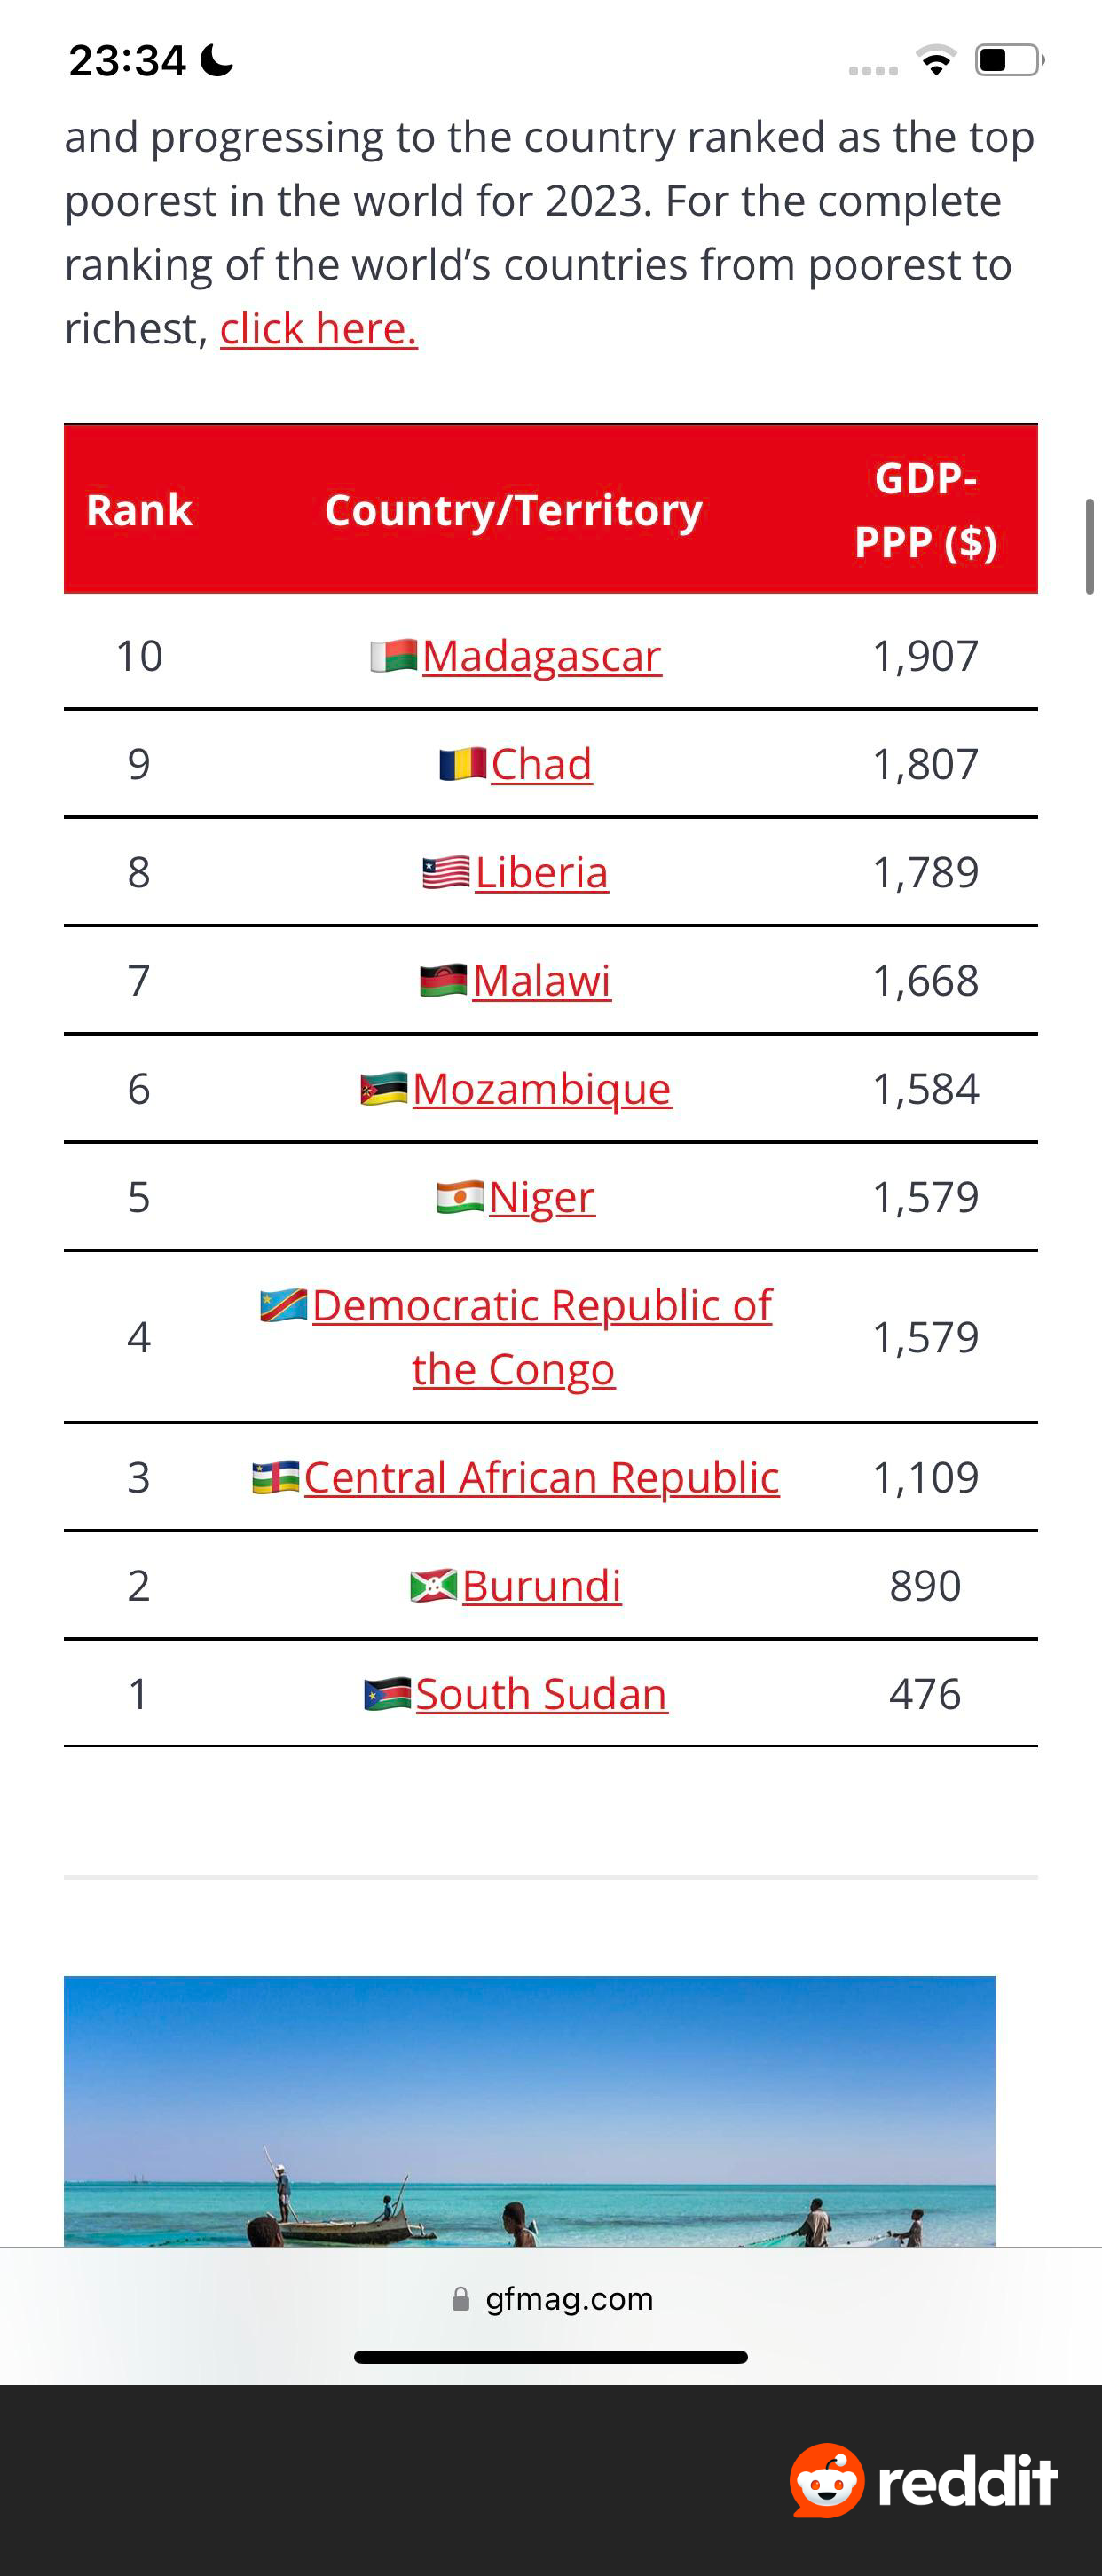Tap the Reddit logo watermark
This screenshot has width=1102, height=2576.
(923, 2480)
